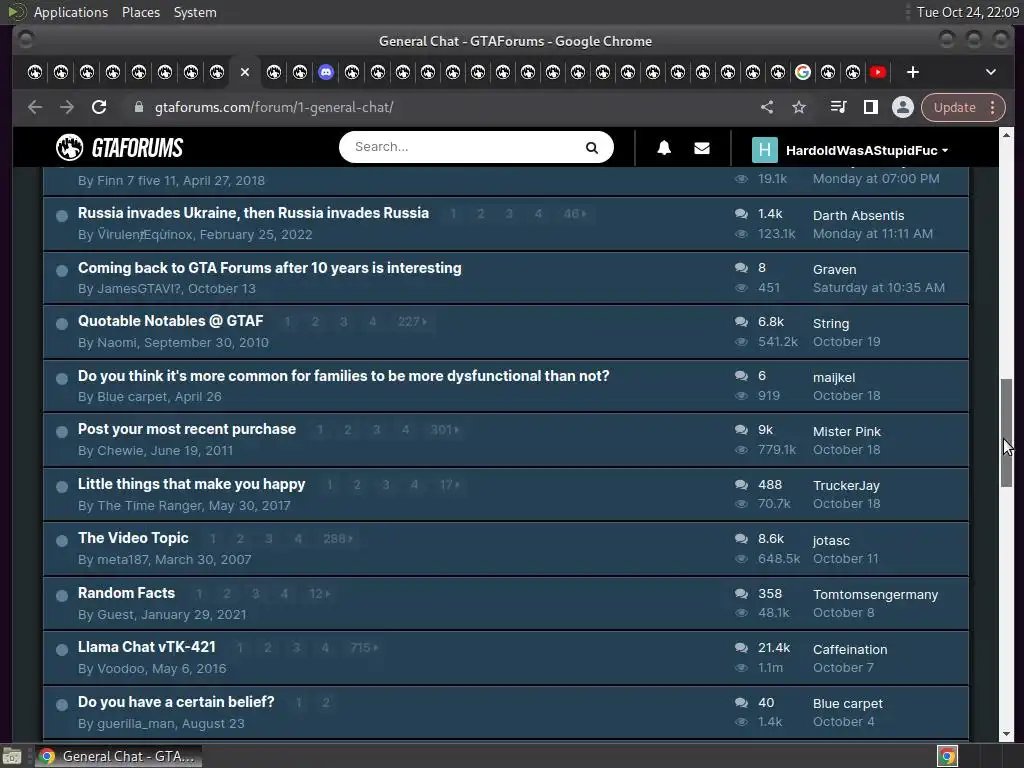Go to last page 227 of Quotable Notables
The width and height of the screenshot is (1024, 768).
click(411, 321)
